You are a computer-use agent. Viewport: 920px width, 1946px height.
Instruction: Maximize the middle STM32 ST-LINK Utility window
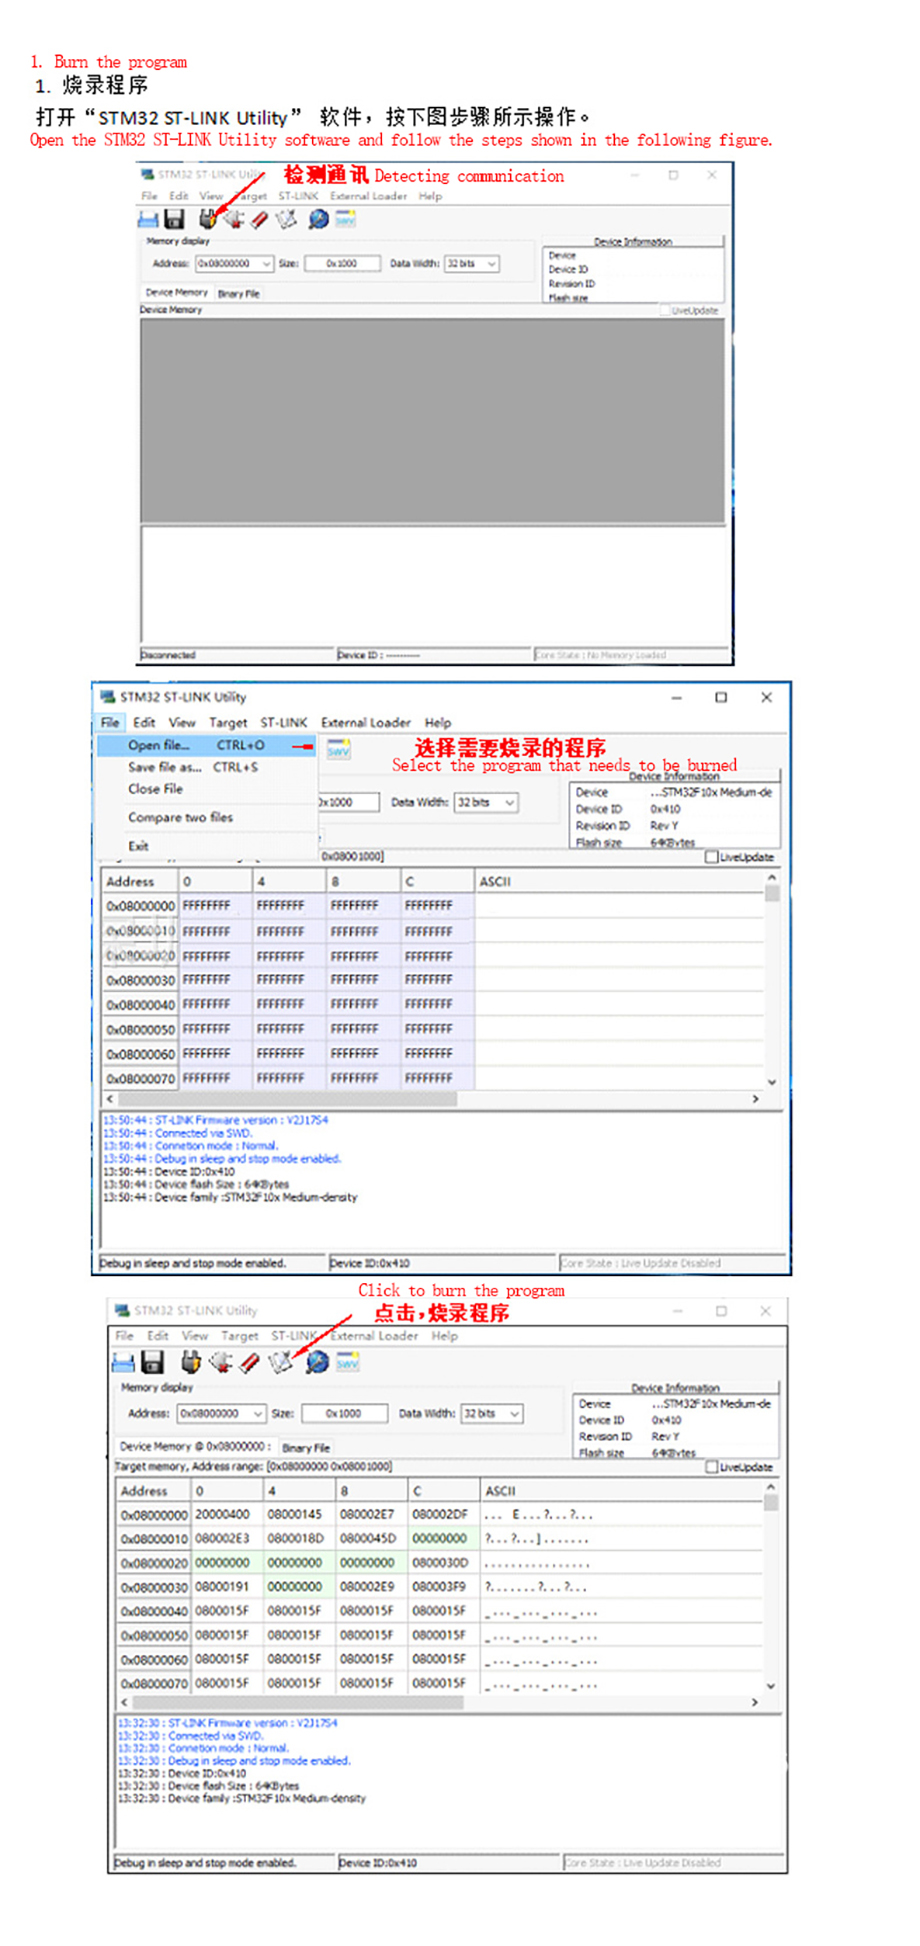click(x=721, y=697)
